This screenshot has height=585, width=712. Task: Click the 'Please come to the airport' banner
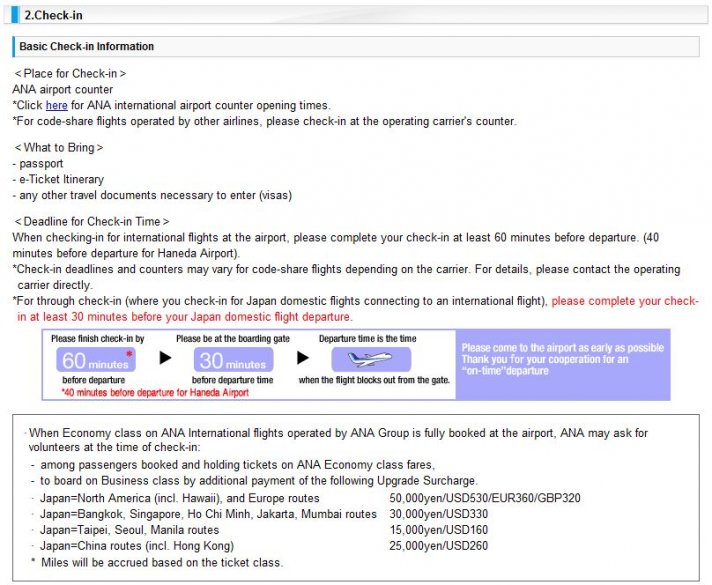pyautogui.click(x=561, y=360)
